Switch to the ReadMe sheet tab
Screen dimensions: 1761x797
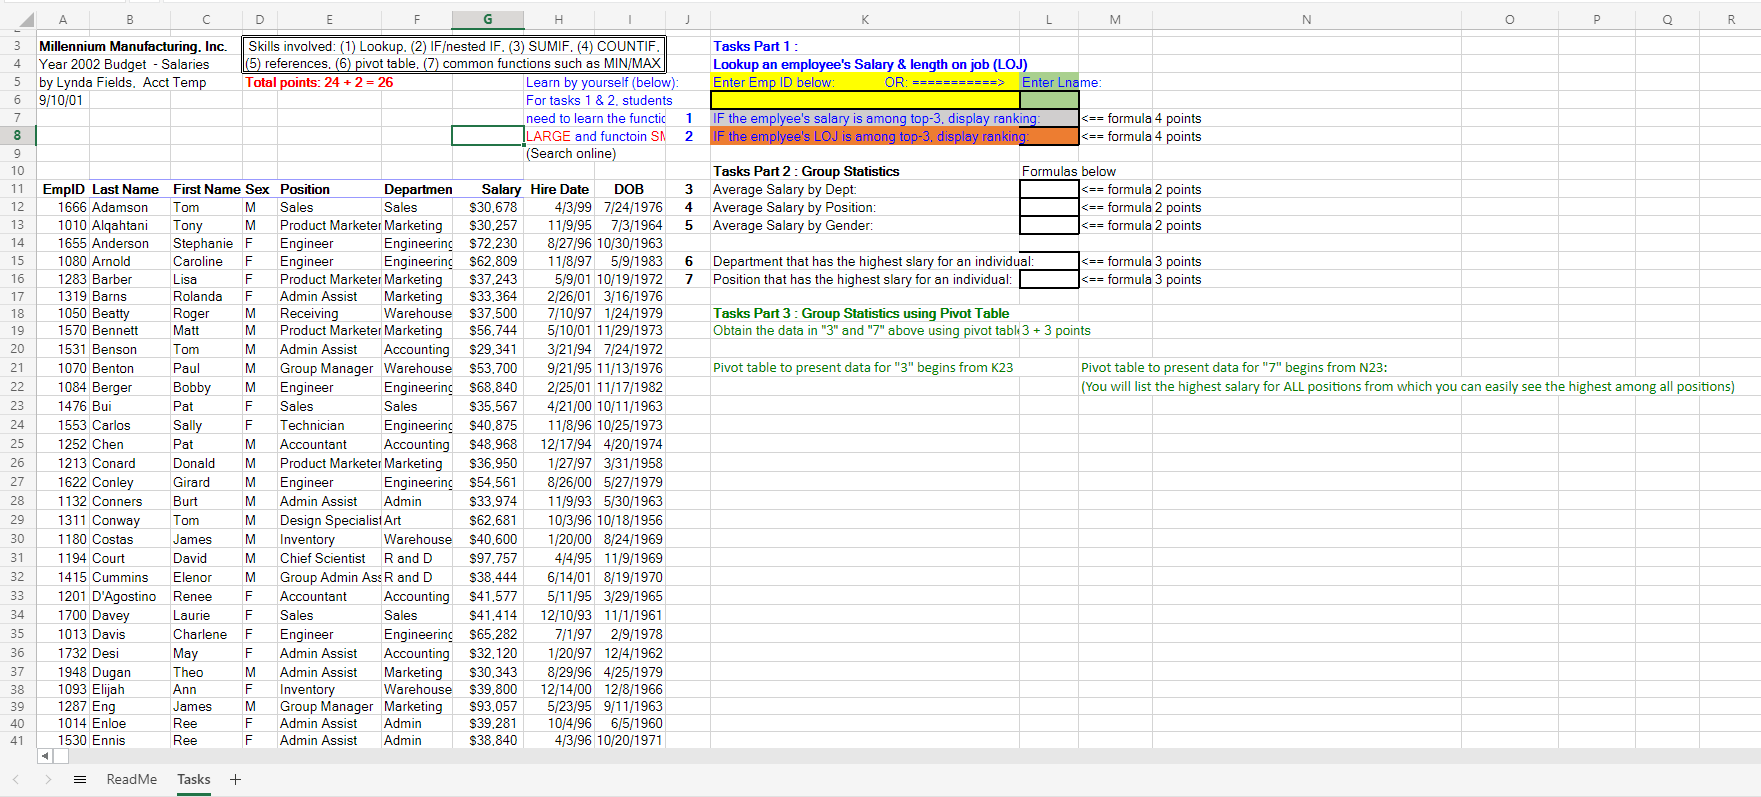click(x=131, y=779)
